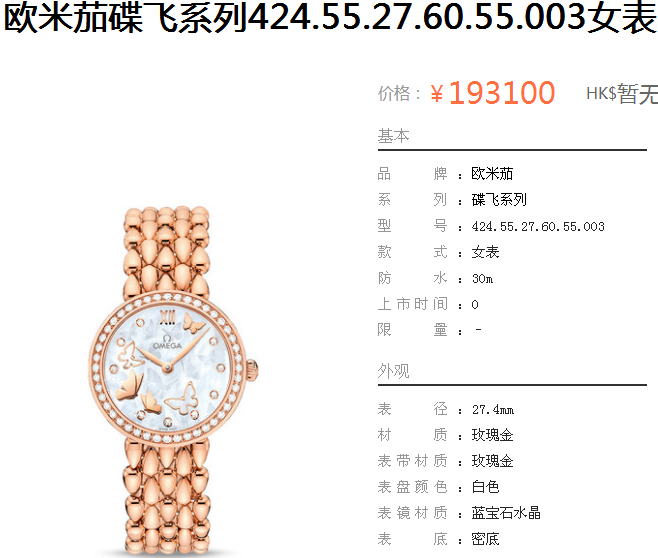Click the case diameter value 27.4mm
The width and height of the screenshot is (658, 558).
[x=493, y=409]
